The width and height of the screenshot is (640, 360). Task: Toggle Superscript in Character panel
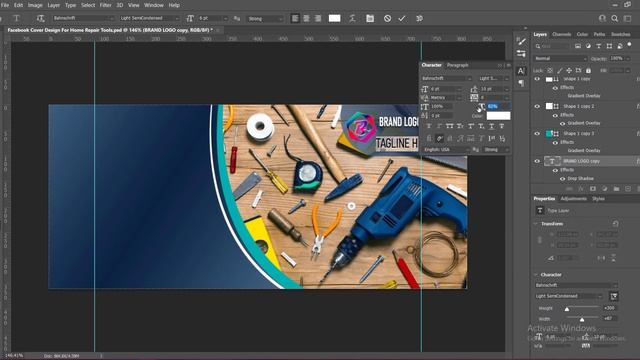click(x=471, y=127)
